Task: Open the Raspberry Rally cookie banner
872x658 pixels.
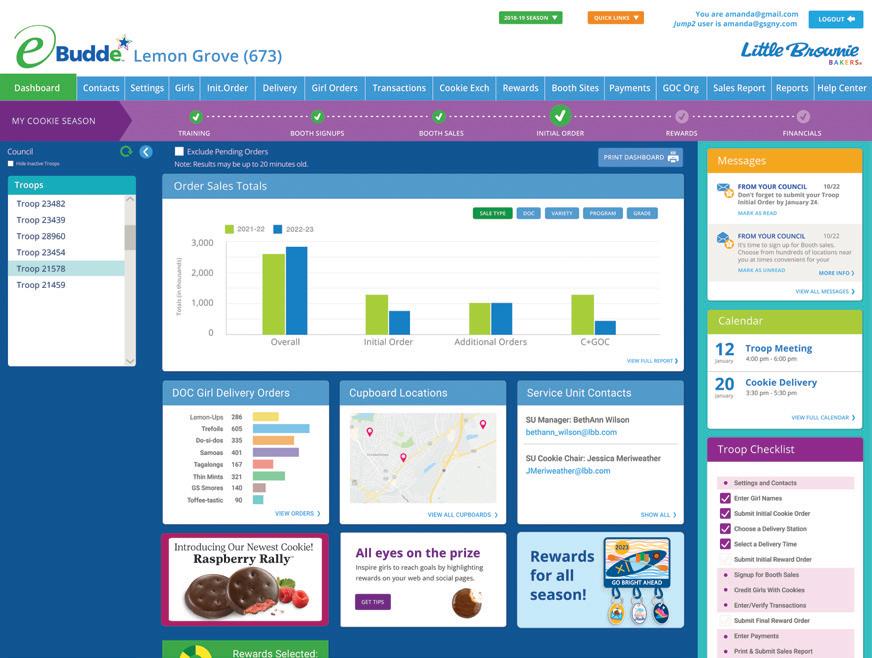Action: [x=245, y=580]
